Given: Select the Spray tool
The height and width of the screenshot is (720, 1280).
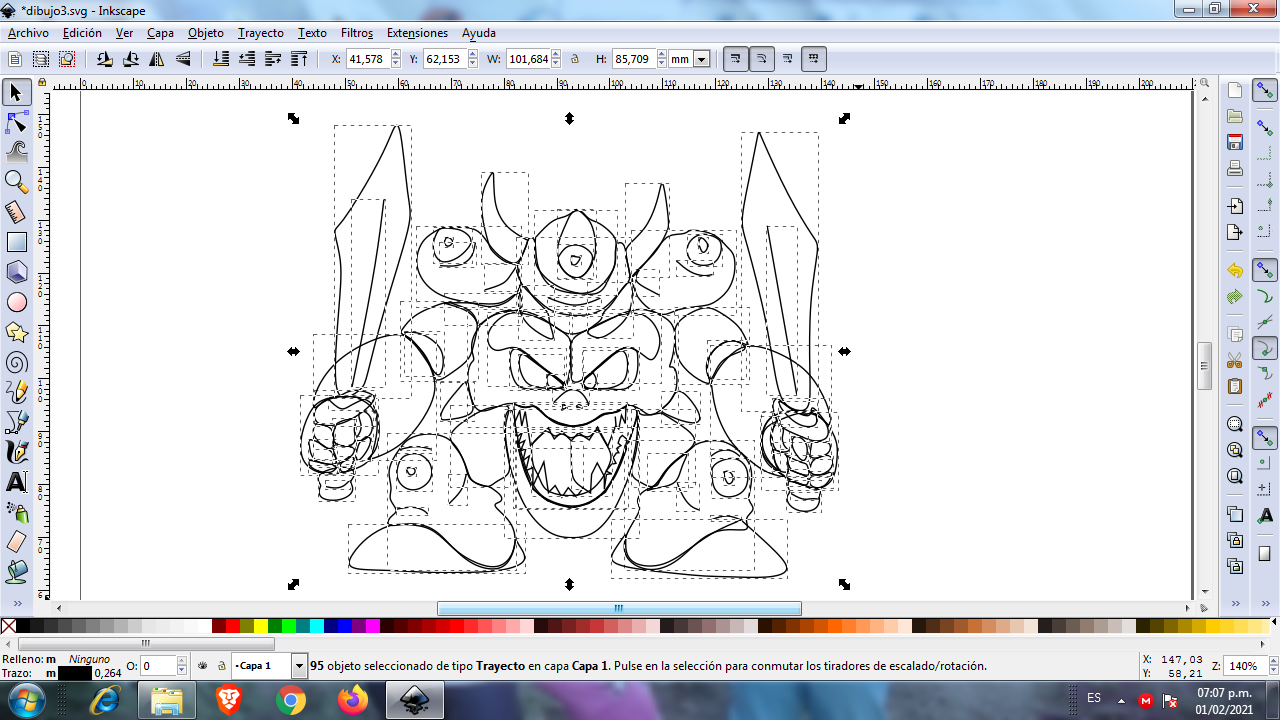Looking at the screenshot, I should 16,511.
